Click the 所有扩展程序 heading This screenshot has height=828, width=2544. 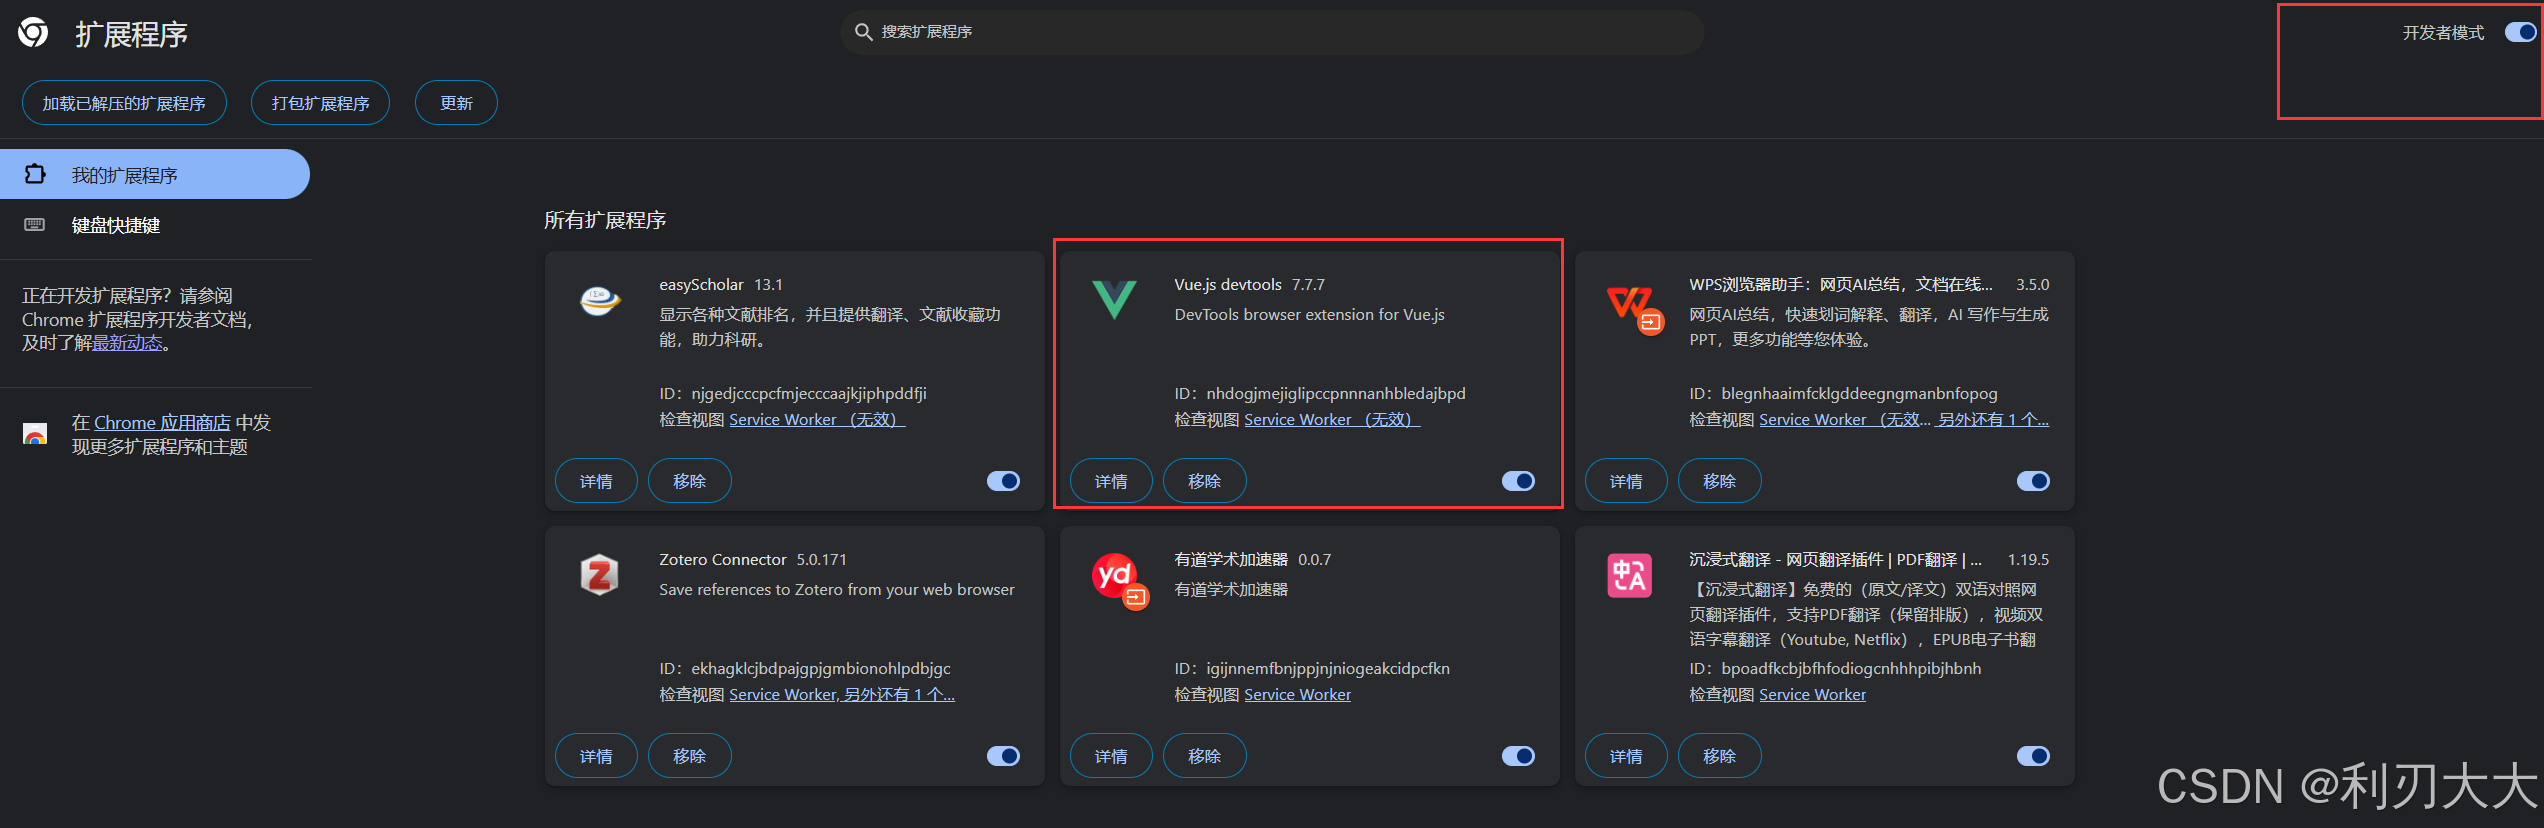coord(605,220)
